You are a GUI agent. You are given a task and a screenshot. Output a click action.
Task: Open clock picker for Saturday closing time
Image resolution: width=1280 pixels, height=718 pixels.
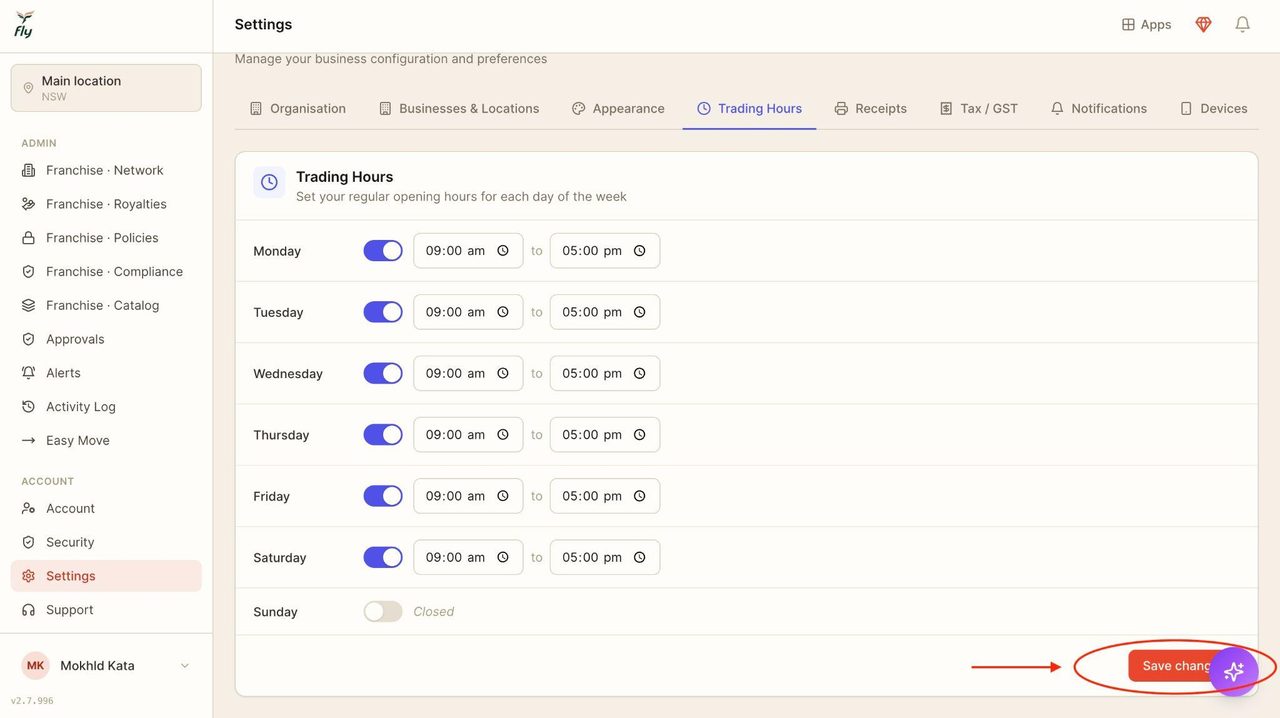(x=640, y=557)
